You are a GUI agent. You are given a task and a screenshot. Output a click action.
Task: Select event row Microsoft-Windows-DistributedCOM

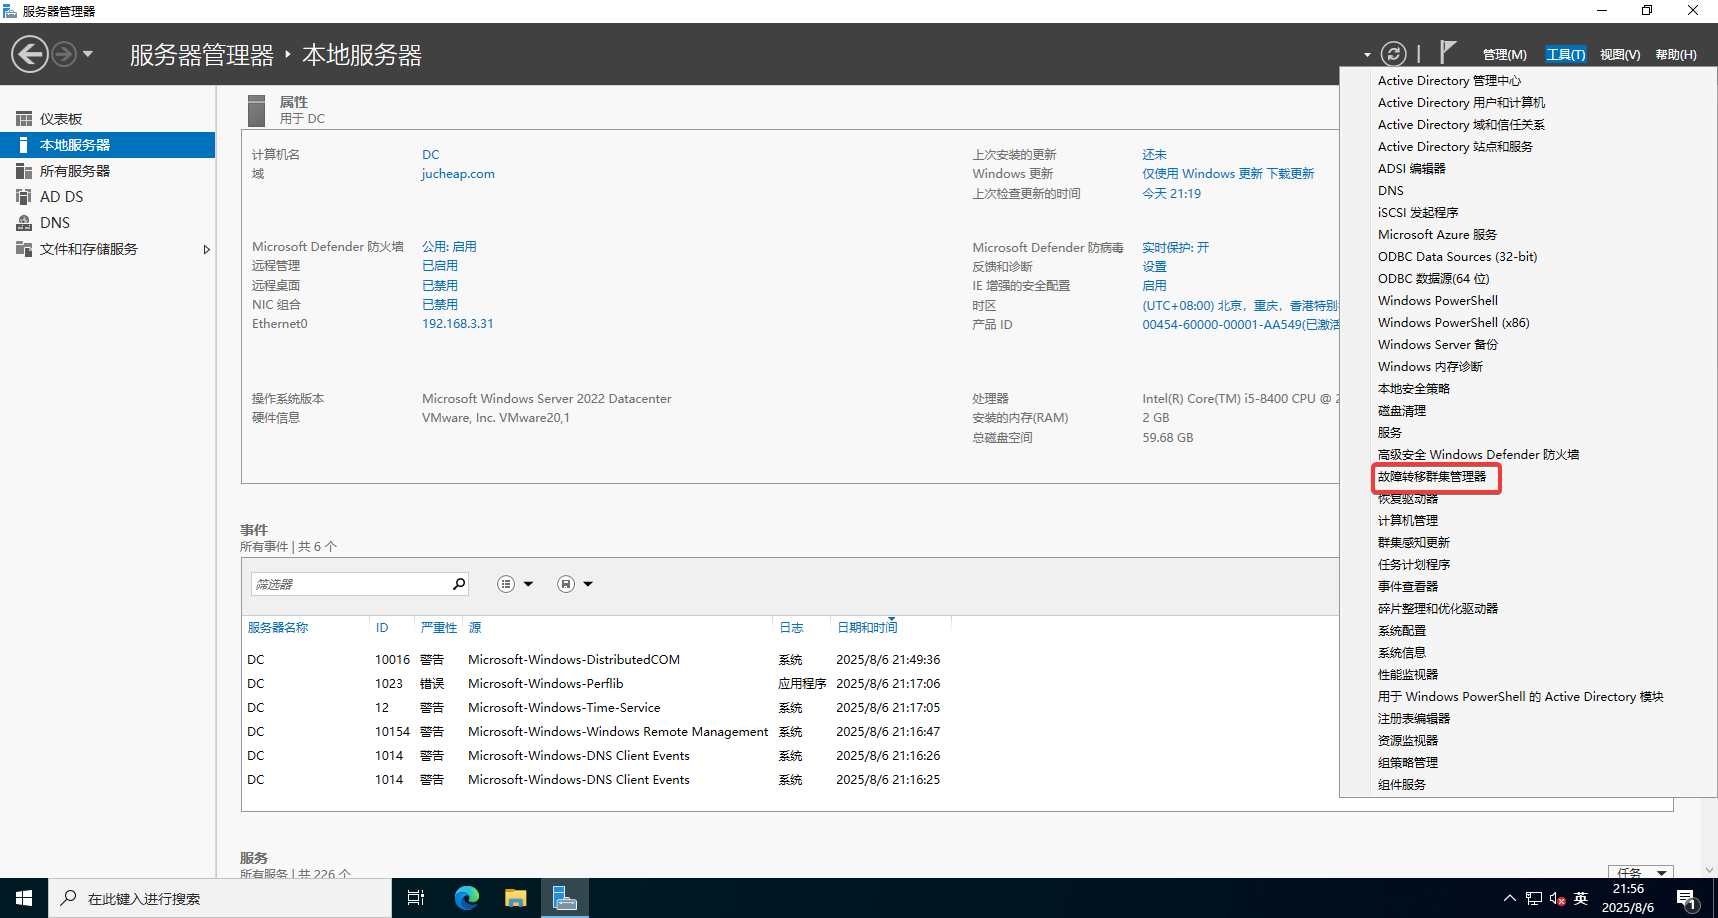[x=594, y=660]
